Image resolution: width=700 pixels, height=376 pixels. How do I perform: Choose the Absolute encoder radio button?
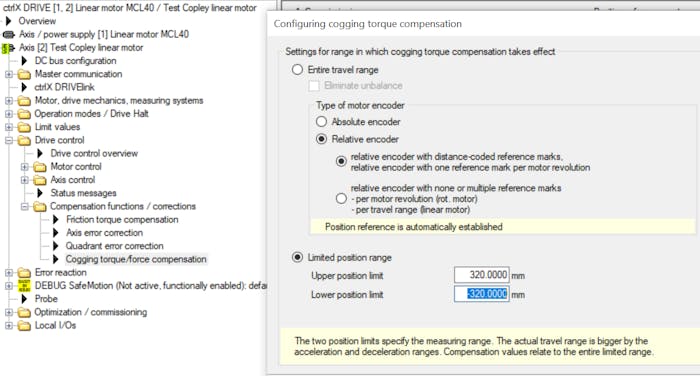pos(321,121)
